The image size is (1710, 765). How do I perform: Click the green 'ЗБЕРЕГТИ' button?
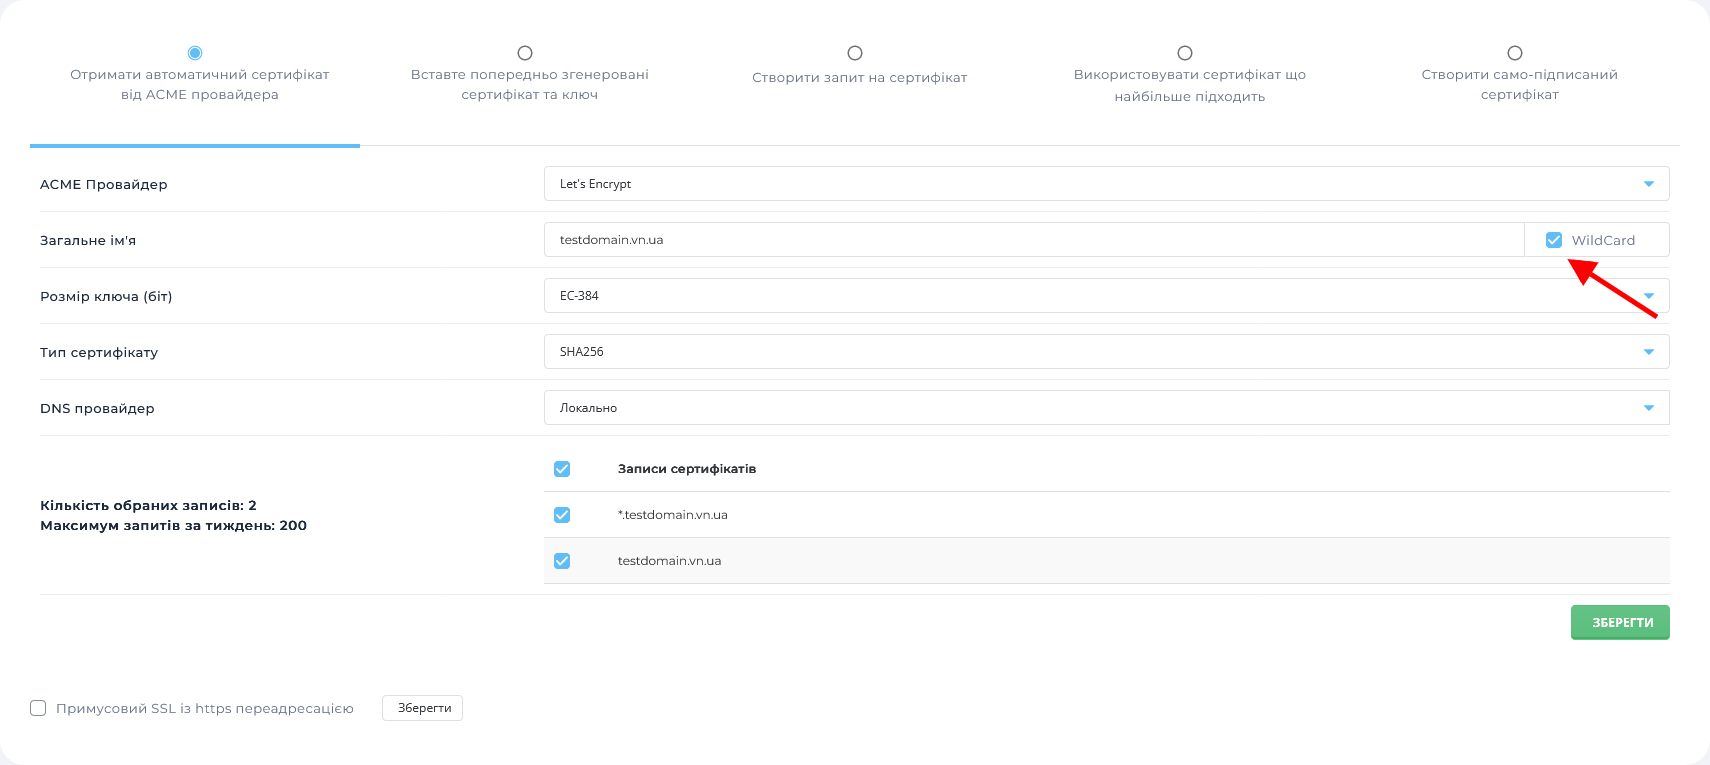tap(1620, 622)
